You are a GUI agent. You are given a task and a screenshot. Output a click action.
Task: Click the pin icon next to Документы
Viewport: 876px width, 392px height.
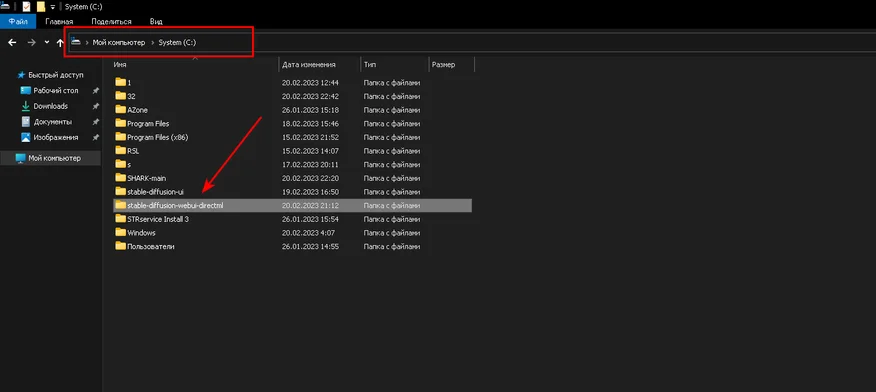click(x=96, y=122)
